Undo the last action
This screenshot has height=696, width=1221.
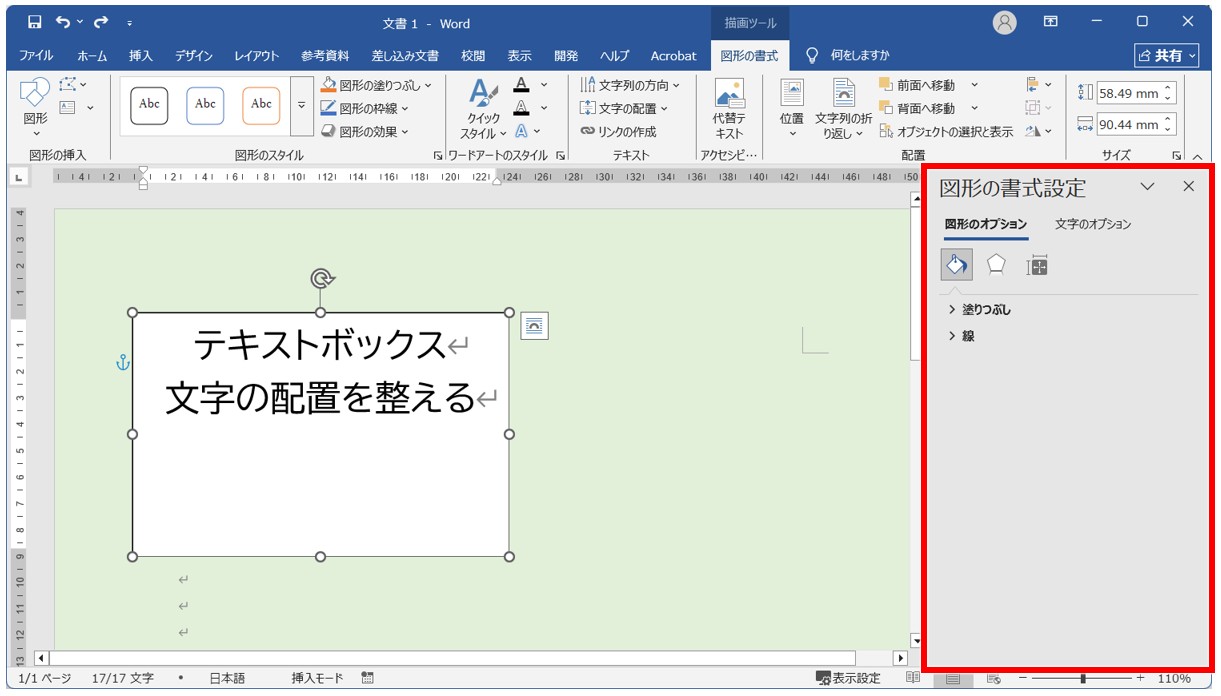coord(64,22)
